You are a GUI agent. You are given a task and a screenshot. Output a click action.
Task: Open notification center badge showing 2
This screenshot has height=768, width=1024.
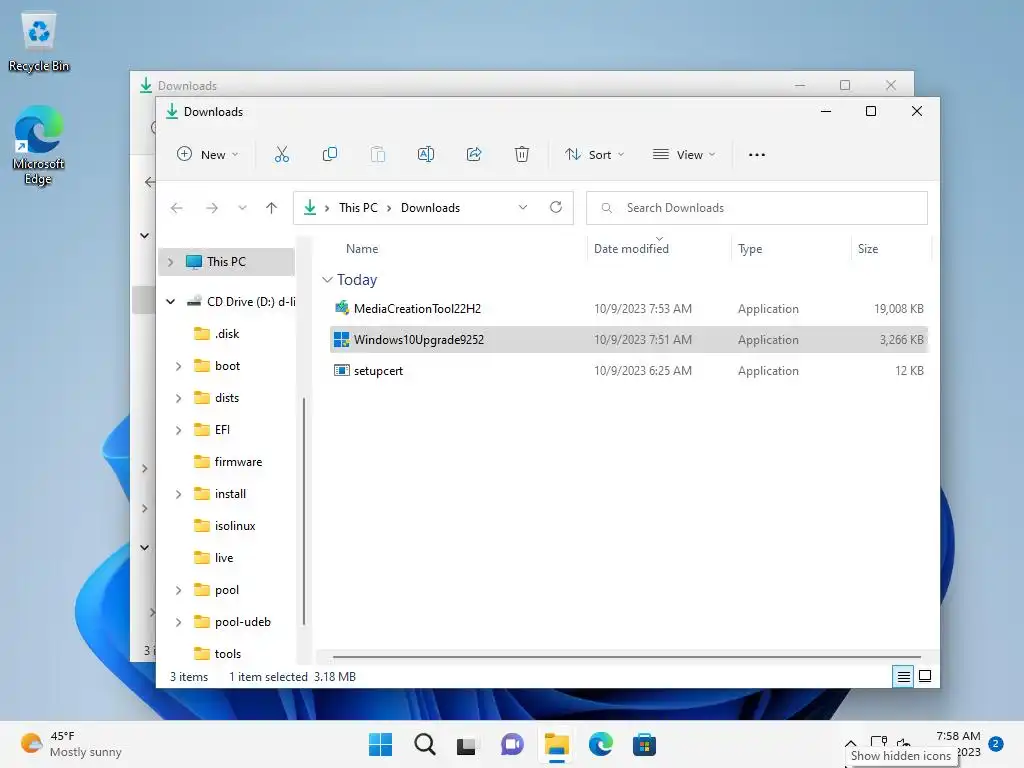click(x=995, y=744)
